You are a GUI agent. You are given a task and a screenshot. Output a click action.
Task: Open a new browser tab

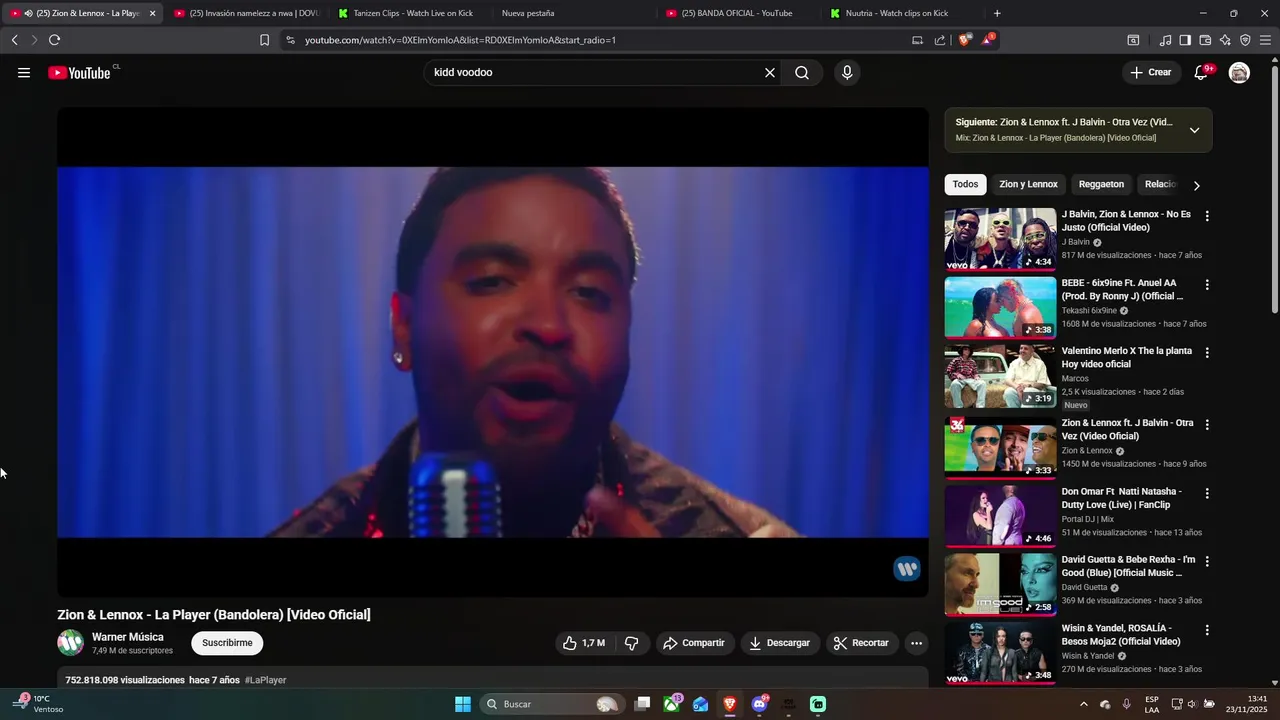(x=997, y=13)
